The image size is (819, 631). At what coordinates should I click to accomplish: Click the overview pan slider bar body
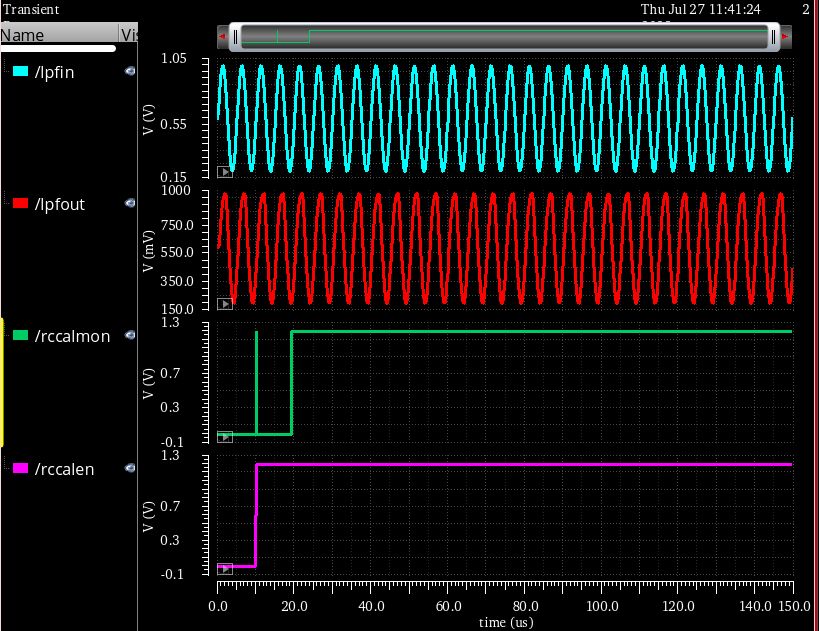[x=504, y=37]
